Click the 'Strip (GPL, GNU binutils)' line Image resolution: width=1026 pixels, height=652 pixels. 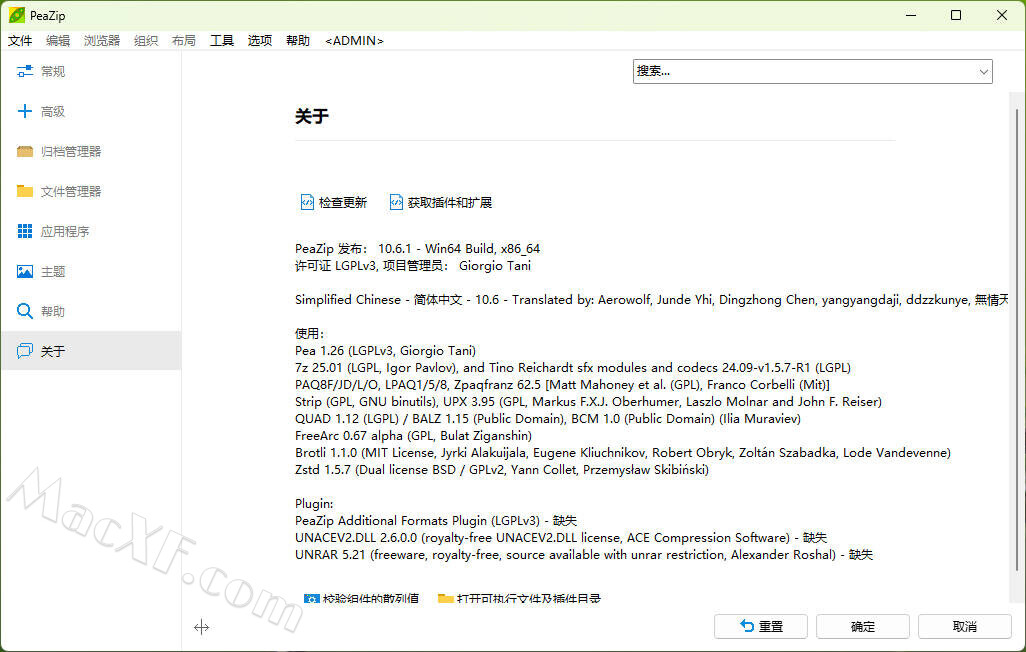(x=588, y=402)
